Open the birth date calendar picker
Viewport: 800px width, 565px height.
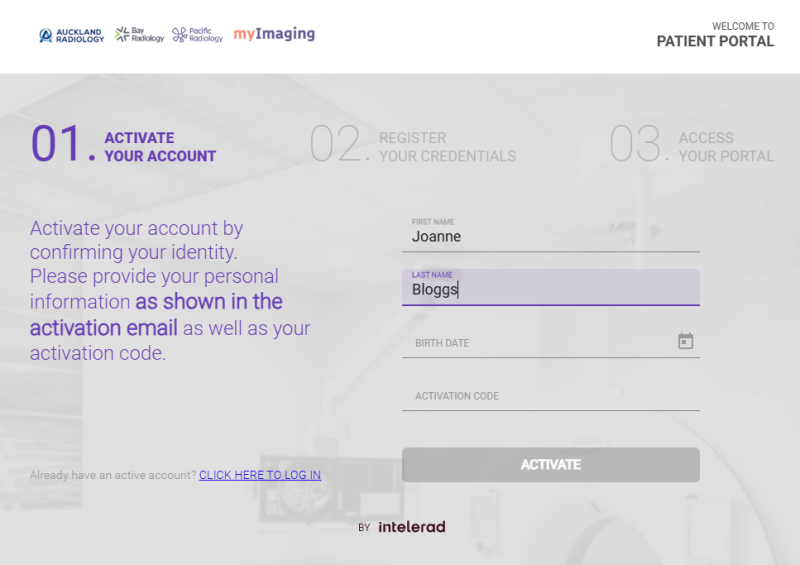[x=685, y=341]
